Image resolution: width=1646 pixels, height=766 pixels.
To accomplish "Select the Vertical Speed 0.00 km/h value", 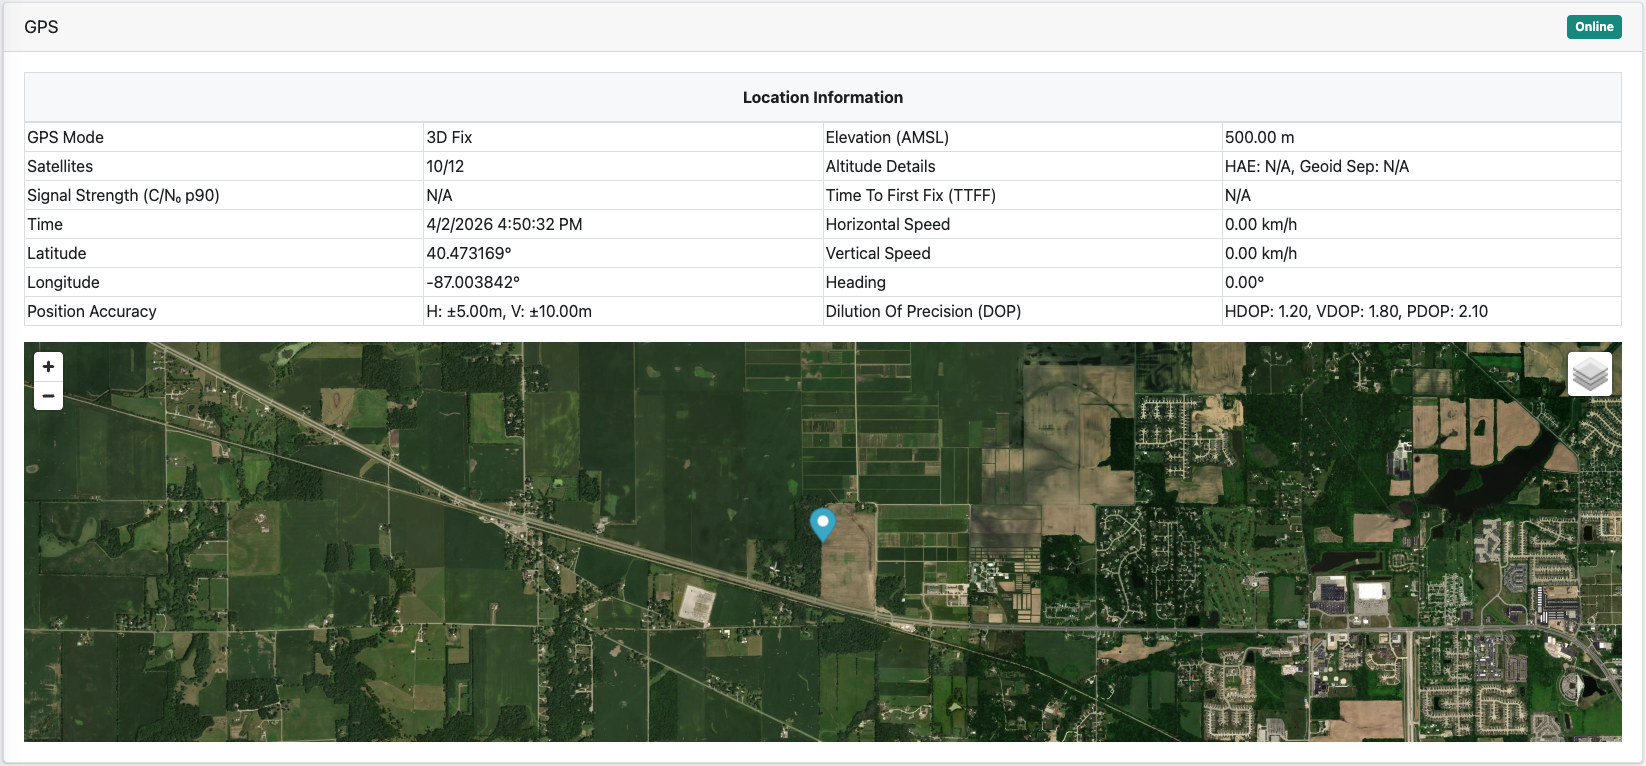I will pyautogui.click(x=1260, y=253).
